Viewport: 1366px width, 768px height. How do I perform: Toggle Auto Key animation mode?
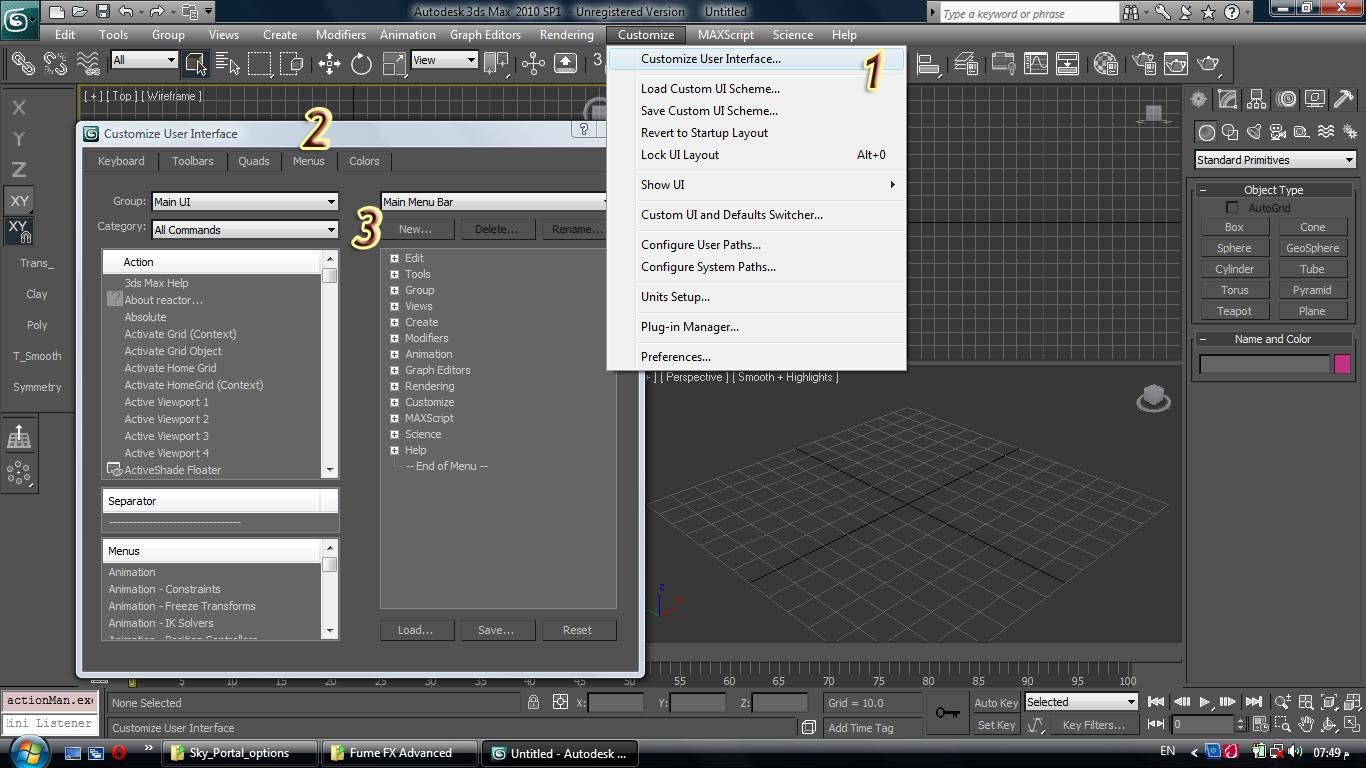pyautogui.click(x=995, y=702)
